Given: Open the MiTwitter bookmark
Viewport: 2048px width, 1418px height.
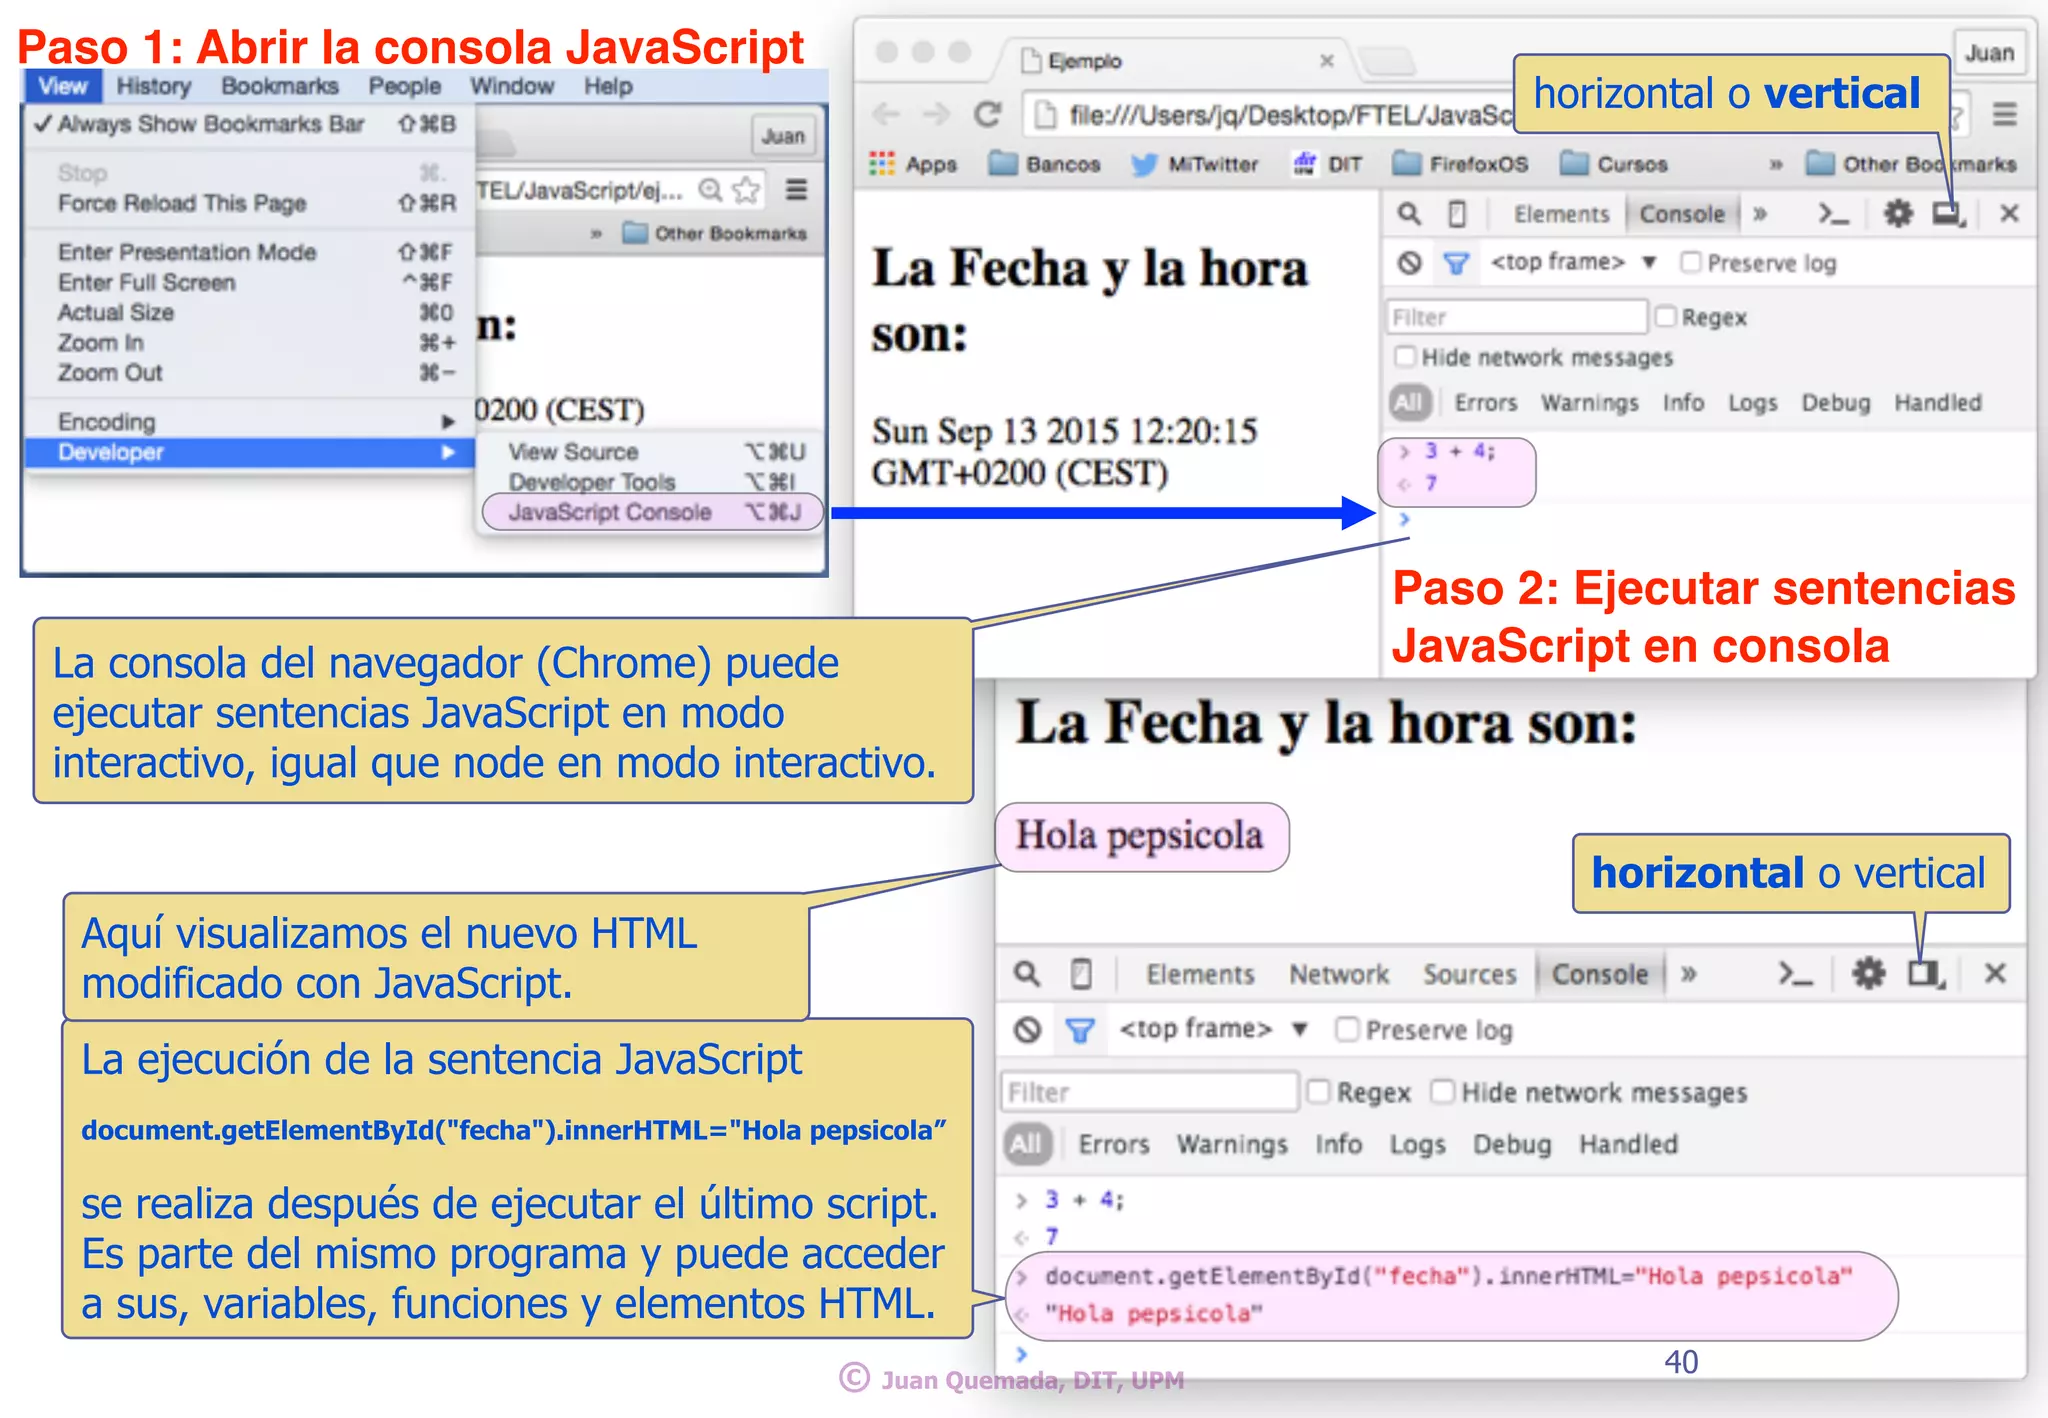Looking at the screenshot, I should [x=1194, y=164].
